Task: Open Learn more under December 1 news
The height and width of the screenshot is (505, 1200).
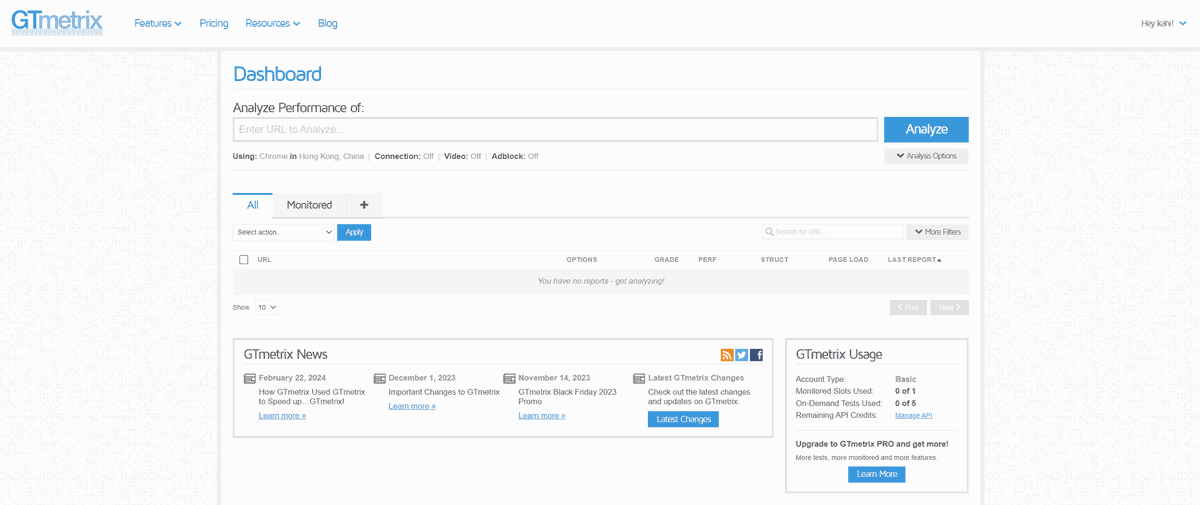Action: click(x=412, y=406)
